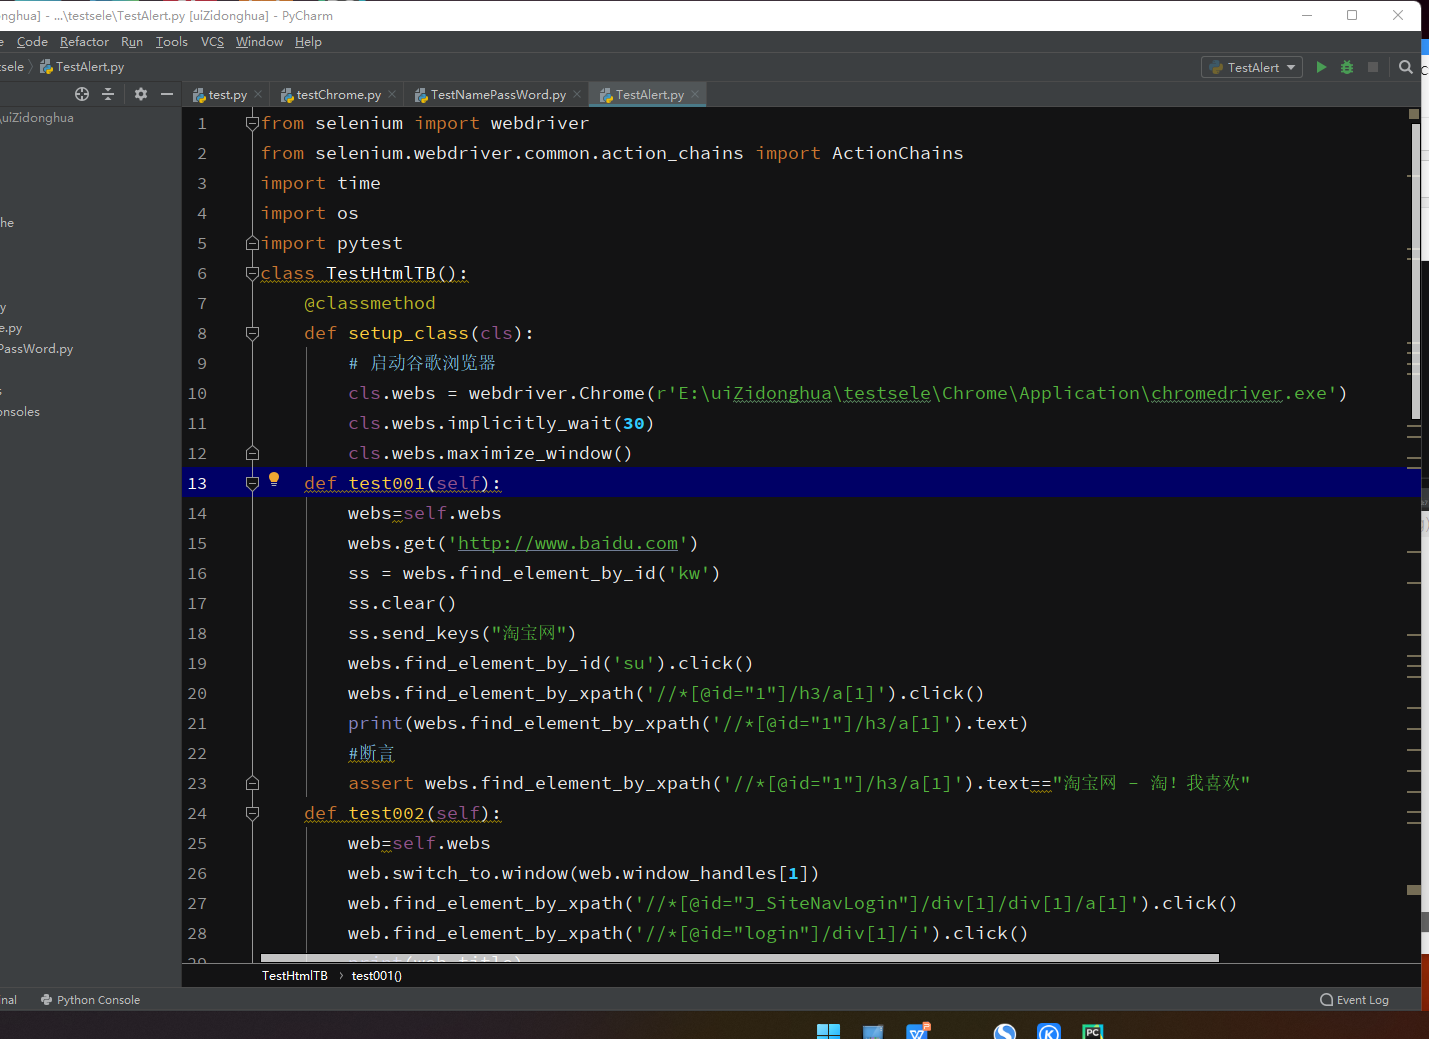The width and height of the screenshot is (1429, 1039).
Task: Click the yellow lightbulb intention icon on line 13
Action: 274,479
